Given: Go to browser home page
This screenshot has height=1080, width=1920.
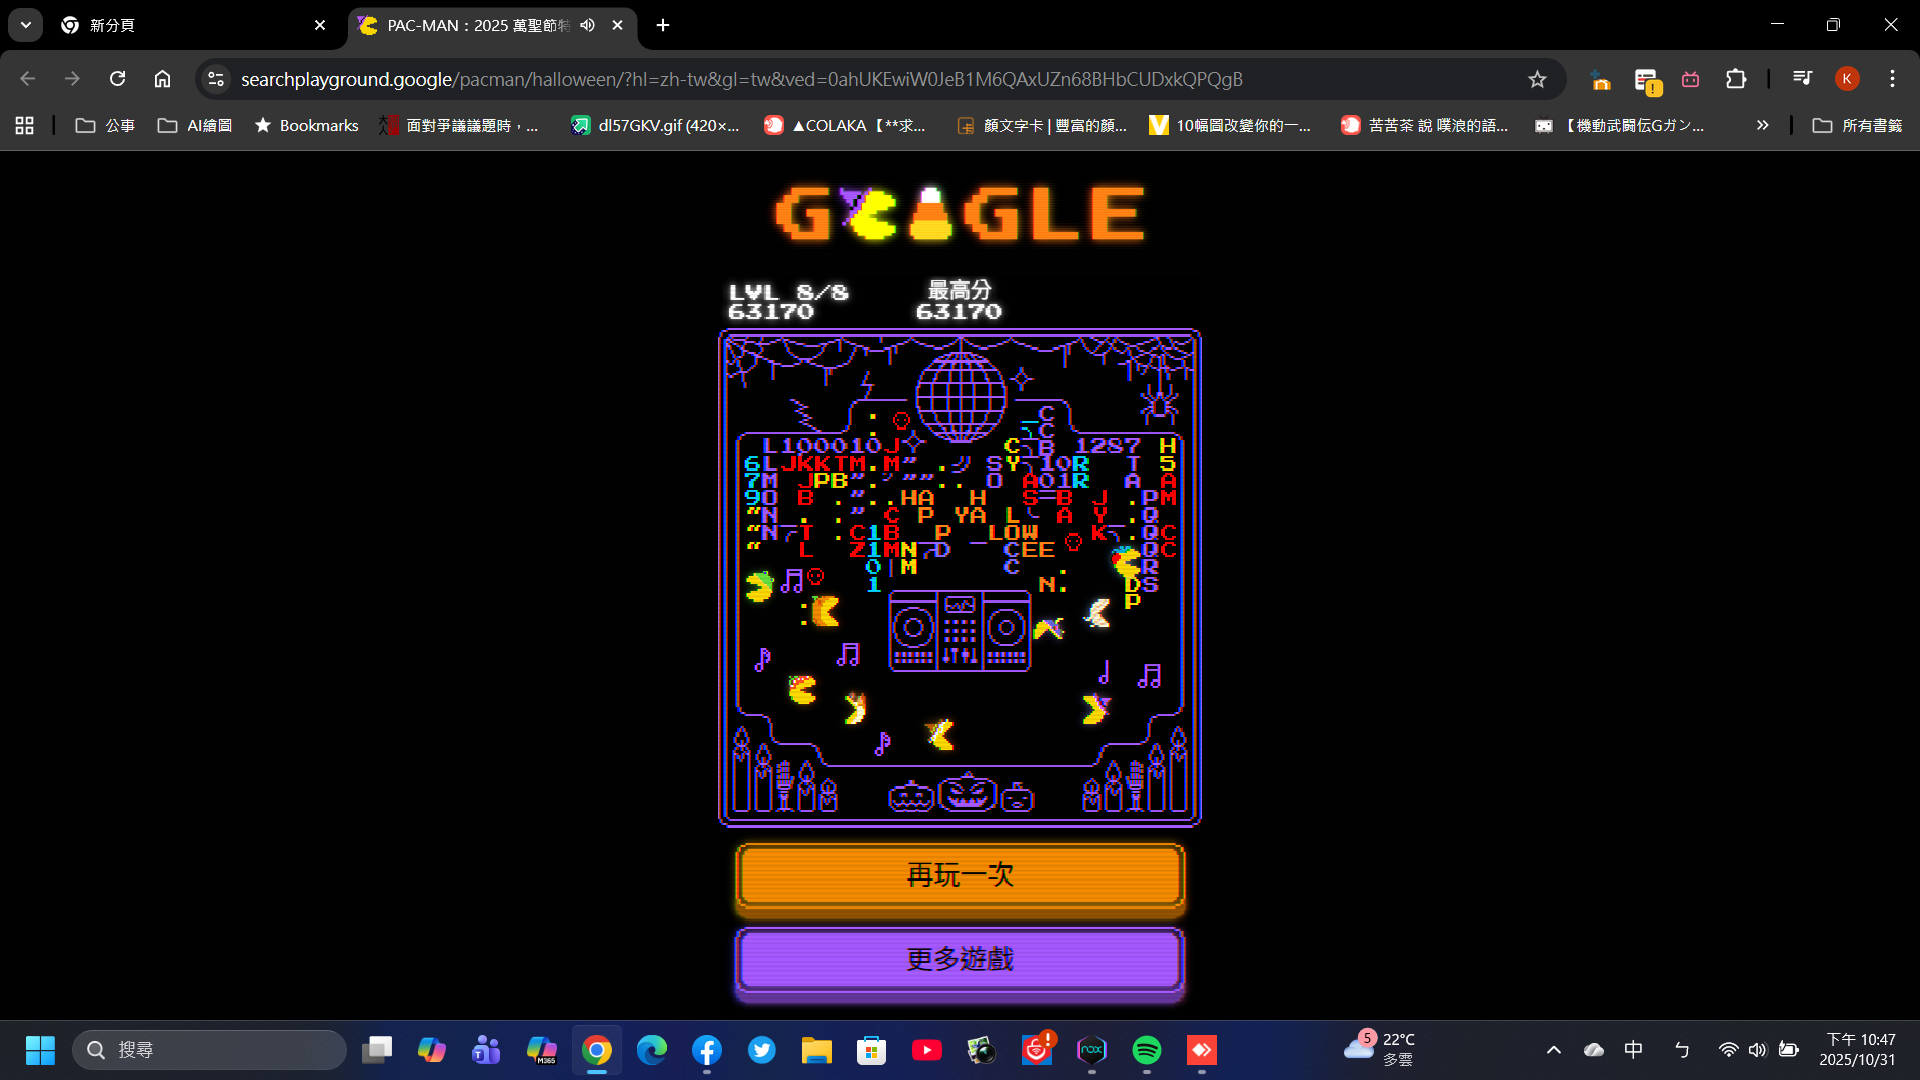Looking at the screenshot, I should [162, 79].
